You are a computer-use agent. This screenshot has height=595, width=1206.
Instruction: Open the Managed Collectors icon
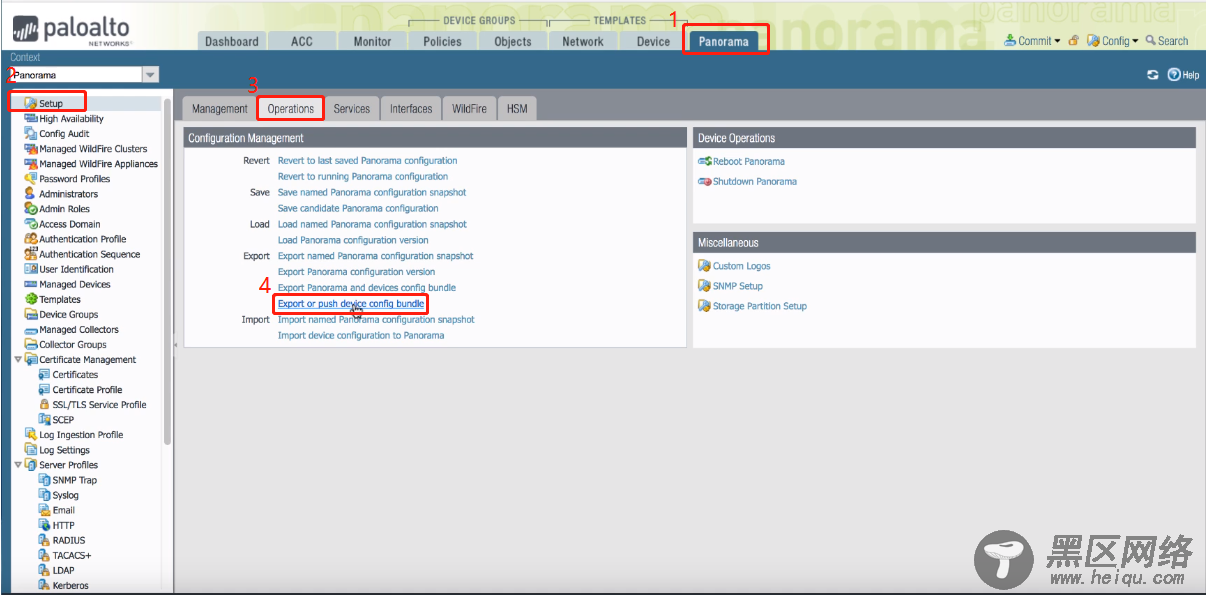(x=31, y=329)
